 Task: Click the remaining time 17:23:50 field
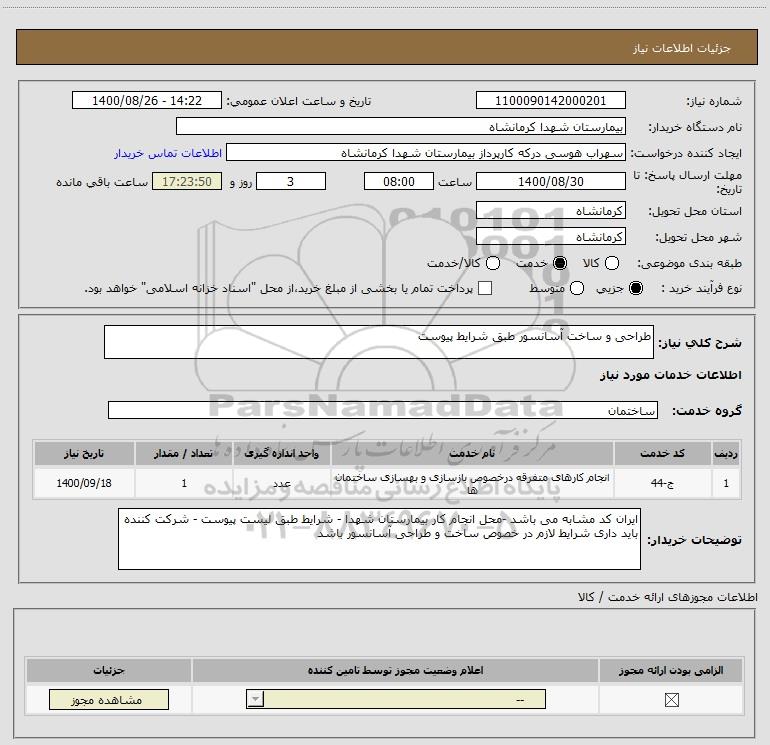[x=187, y=181]
